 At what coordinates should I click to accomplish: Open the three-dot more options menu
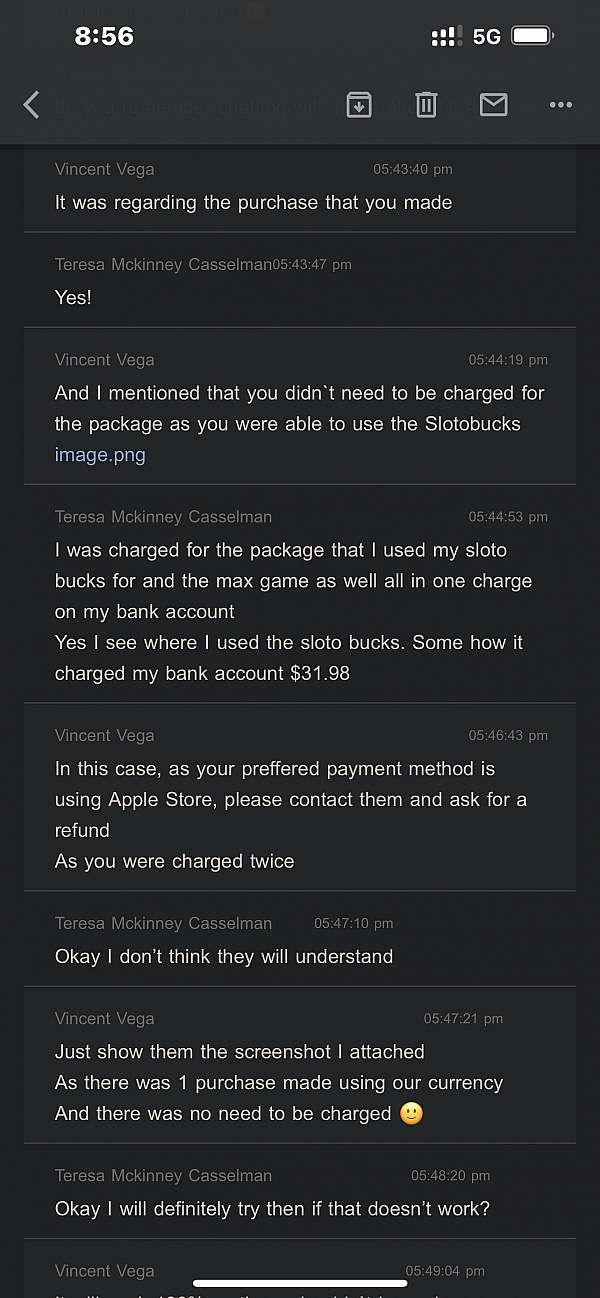[560, 105]
